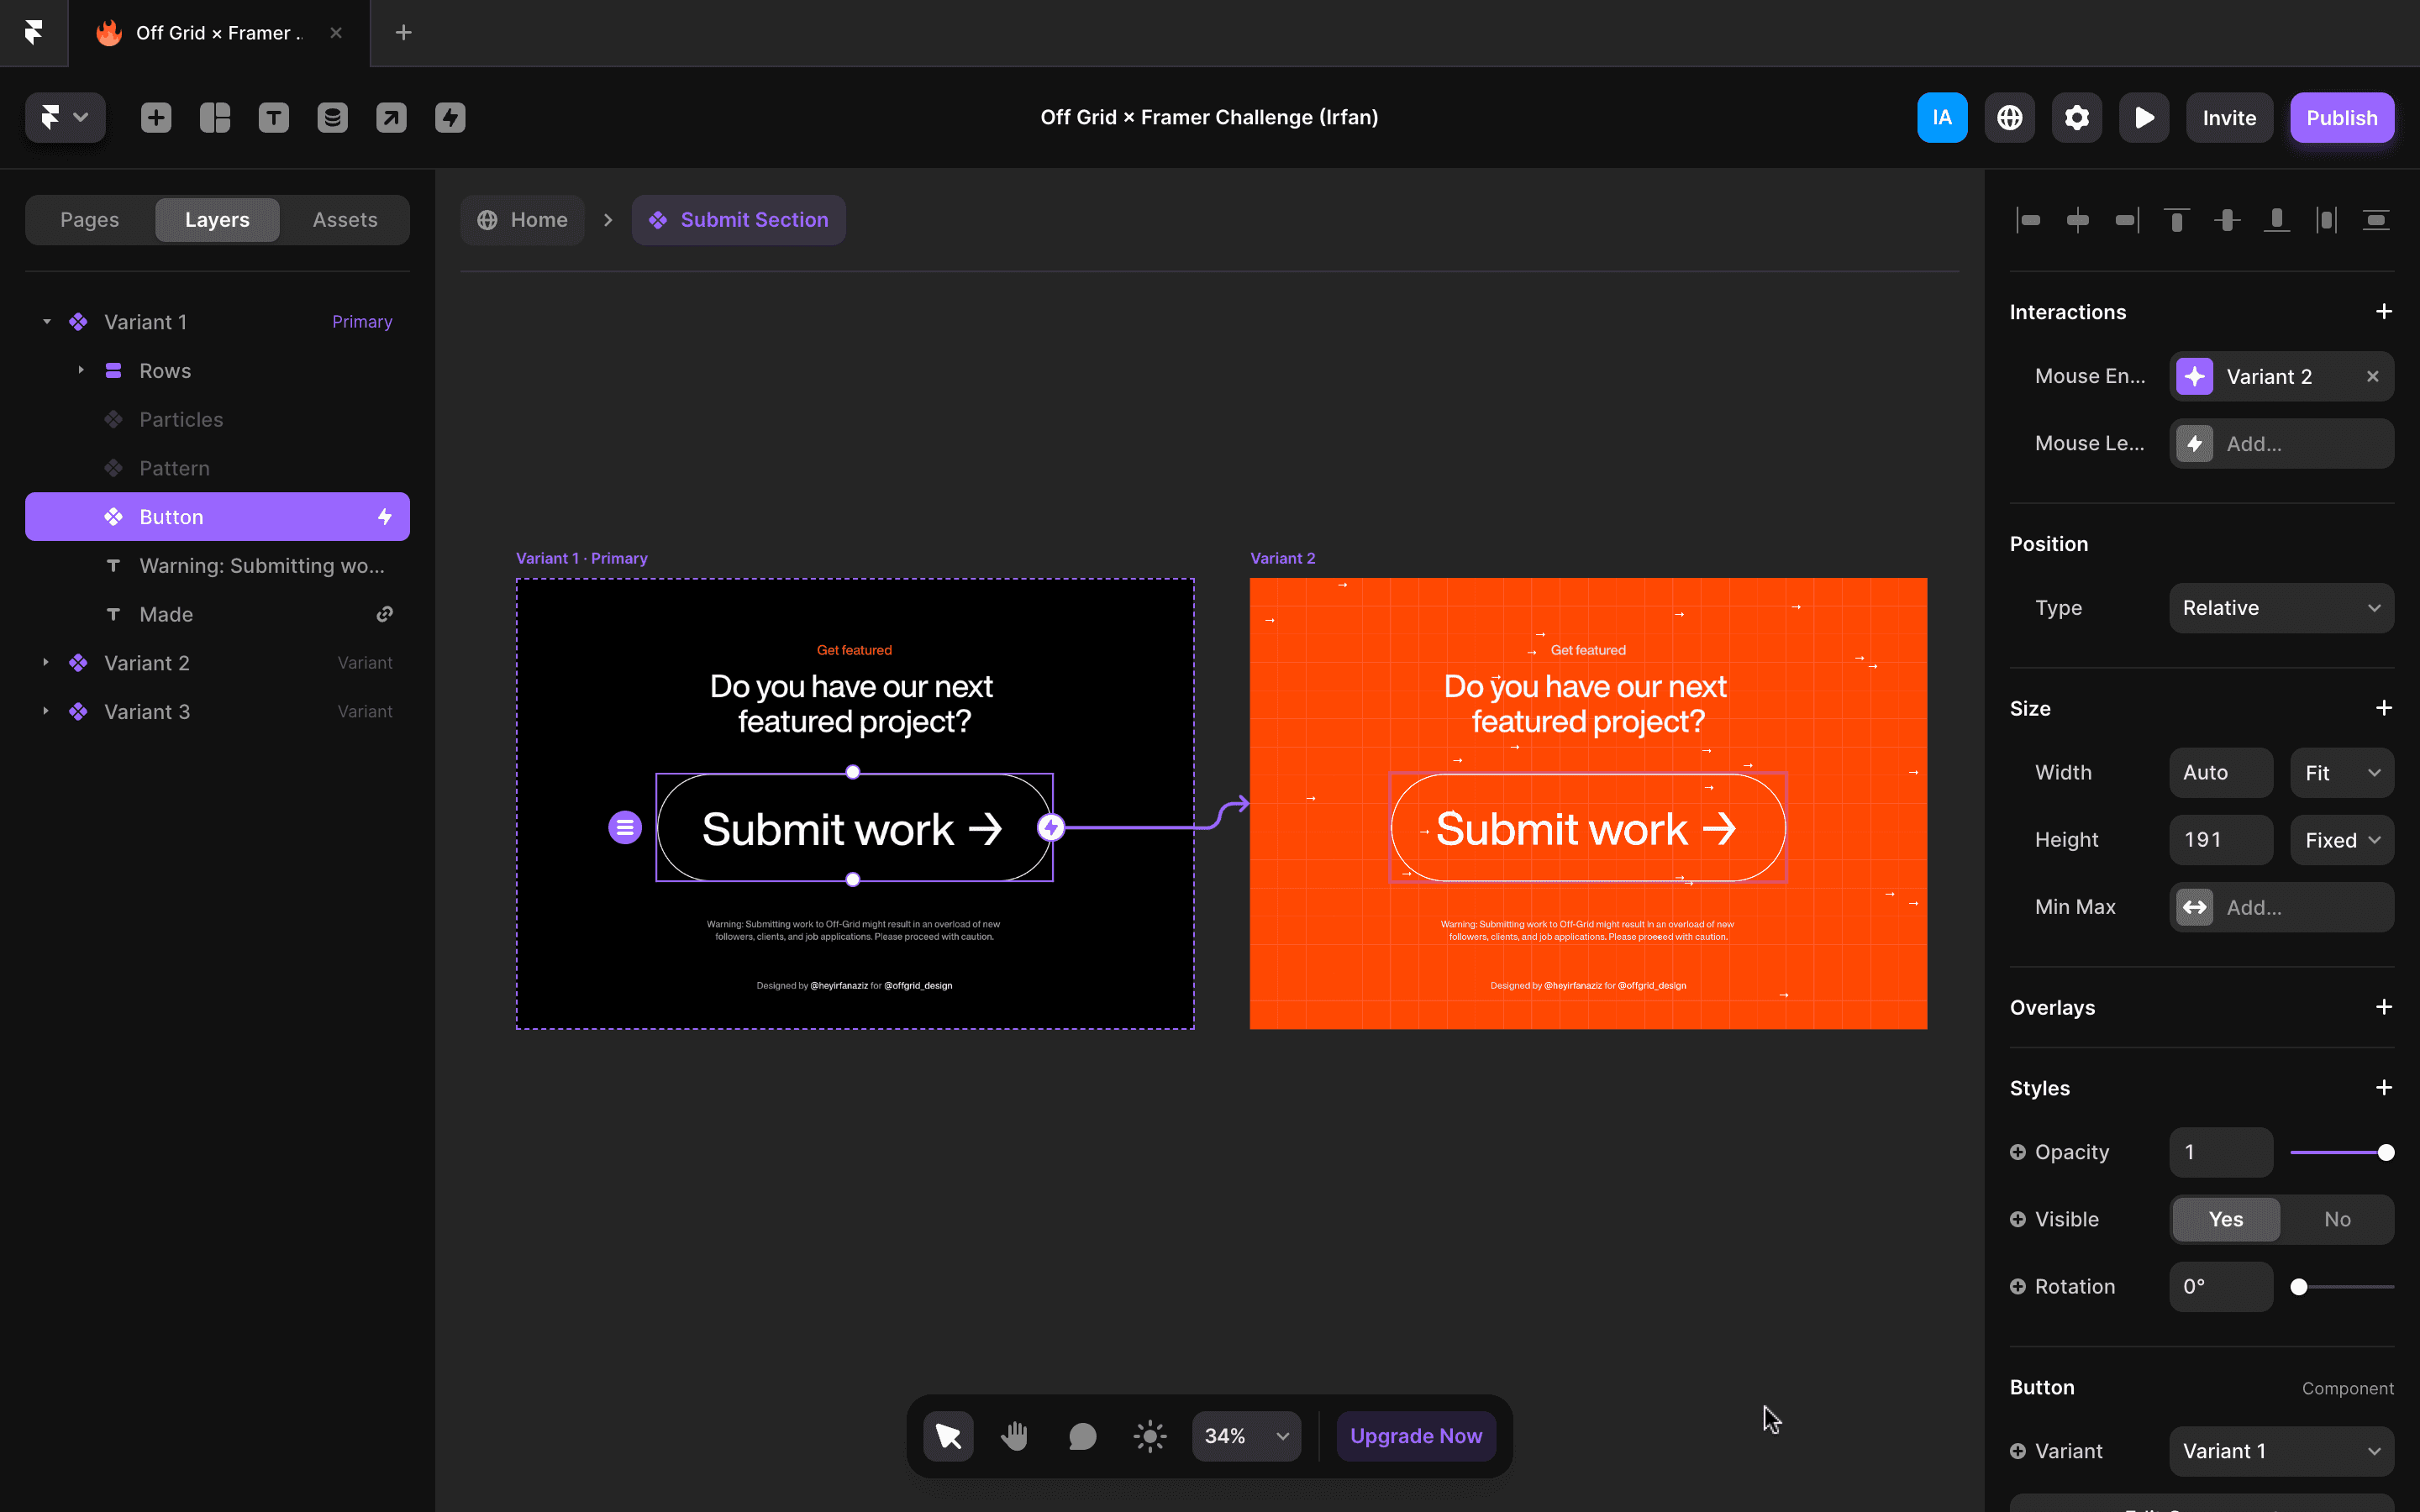Select the hand pan tool
The height and width of the screenshot is (1512, 2420).
[x=1014, y=1436]
